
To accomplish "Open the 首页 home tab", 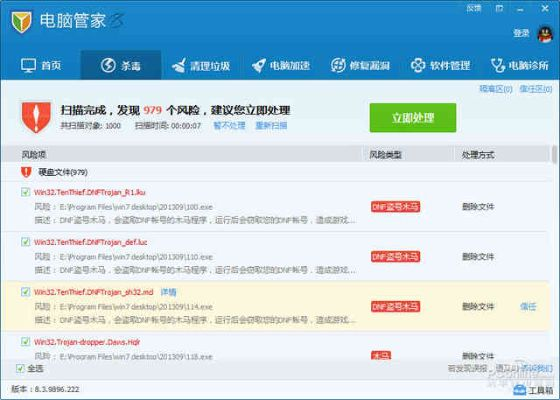I will tap(40, 65).
